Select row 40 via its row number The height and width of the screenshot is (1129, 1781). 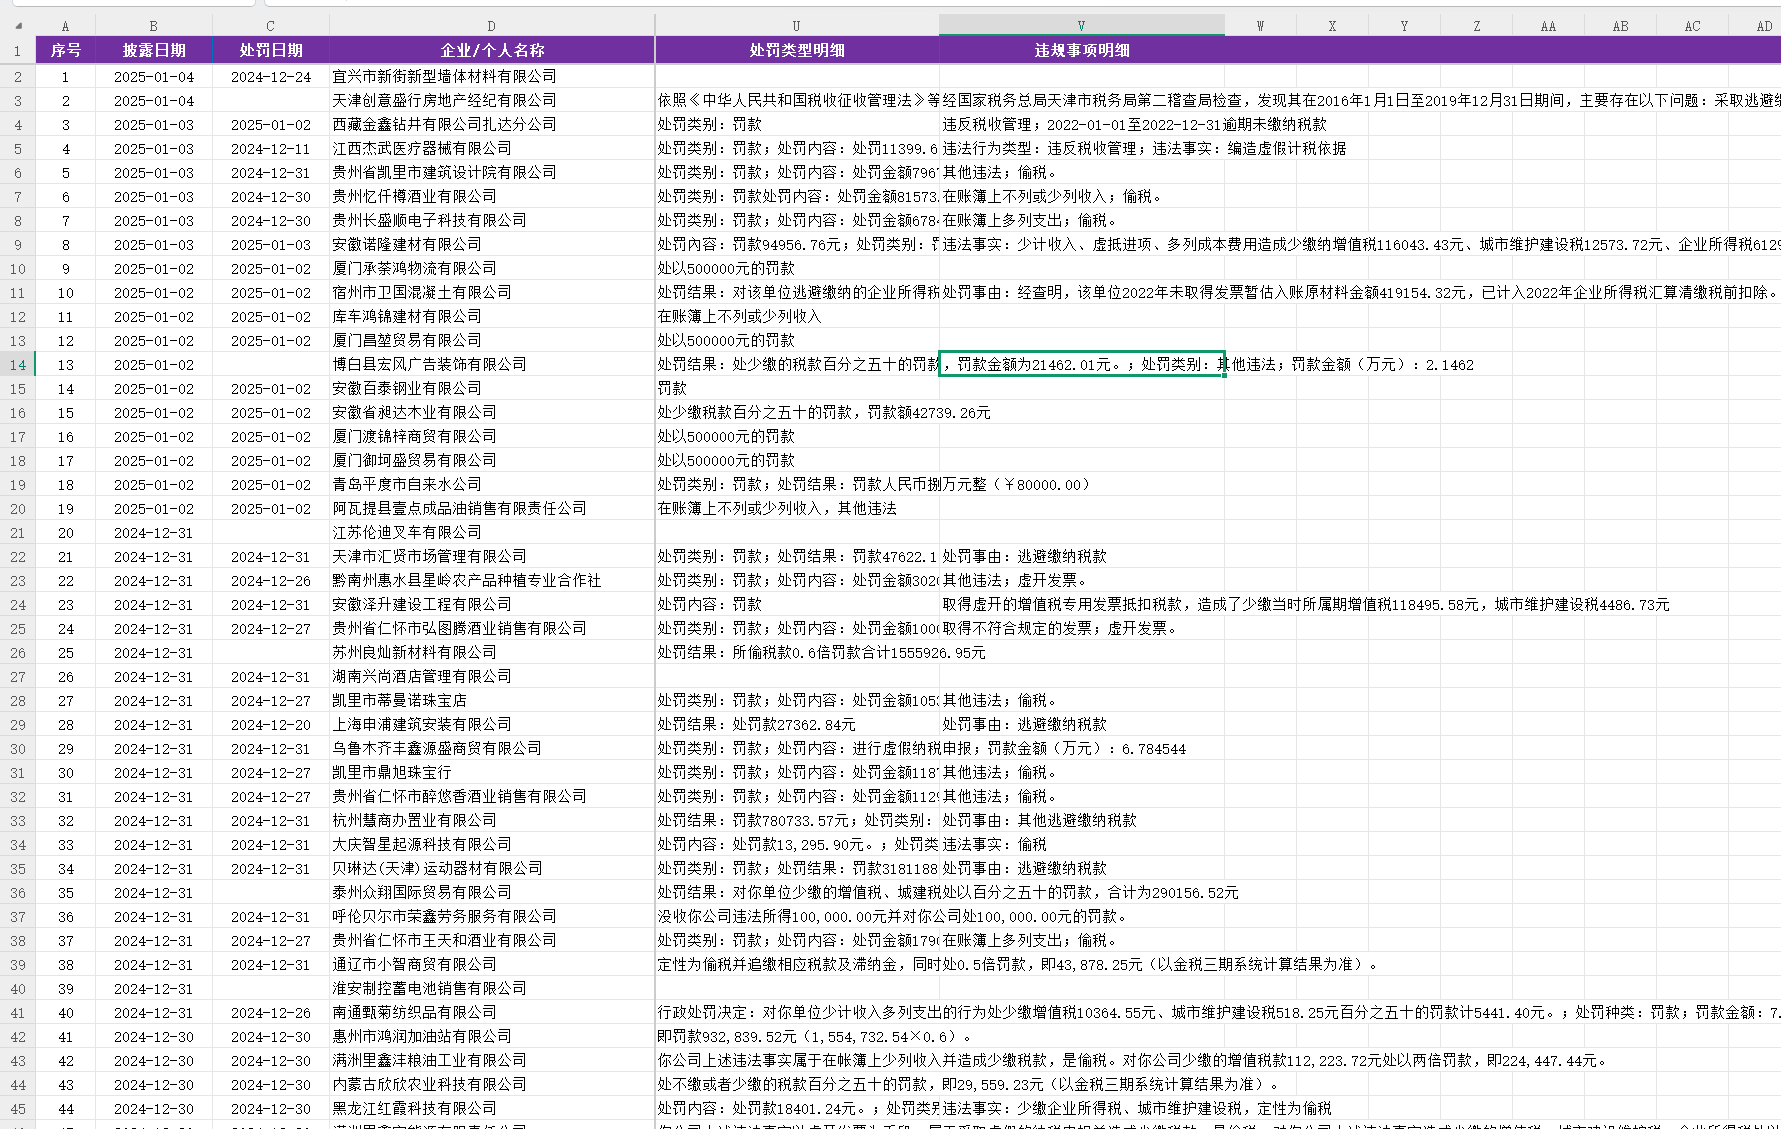click(17, 989)
